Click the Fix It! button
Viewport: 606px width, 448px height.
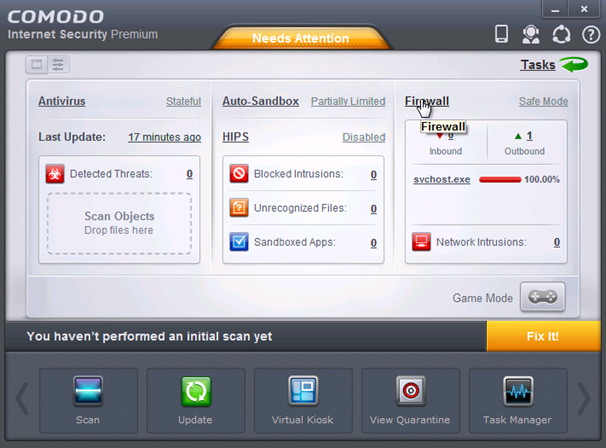(x=543, y=336)
